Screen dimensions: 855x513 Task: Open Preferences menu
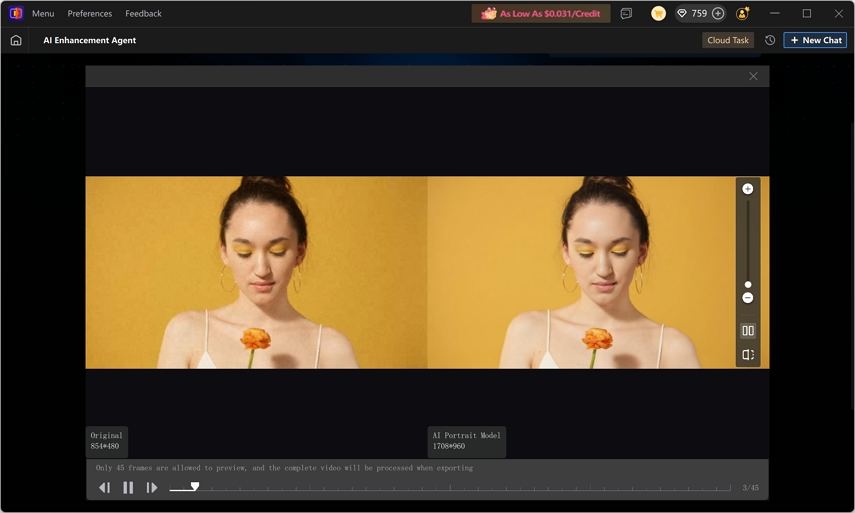(x=90, y=14)
